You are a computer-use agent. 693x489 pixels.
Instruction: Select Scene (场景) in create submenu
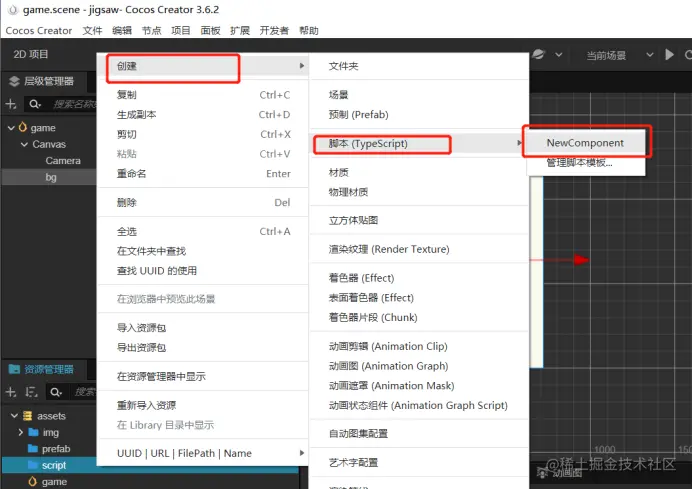tap(419, 95)
